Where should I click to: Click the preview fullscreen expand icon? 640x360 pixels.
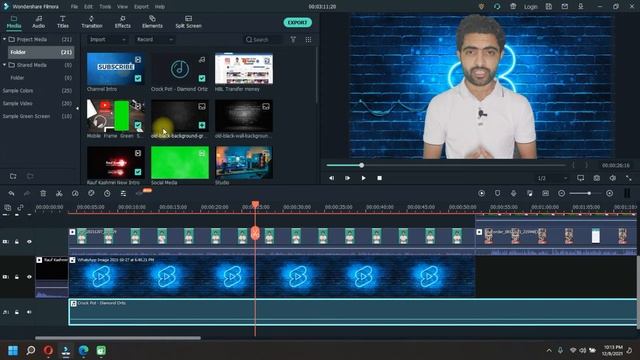[x=629, y=178]
